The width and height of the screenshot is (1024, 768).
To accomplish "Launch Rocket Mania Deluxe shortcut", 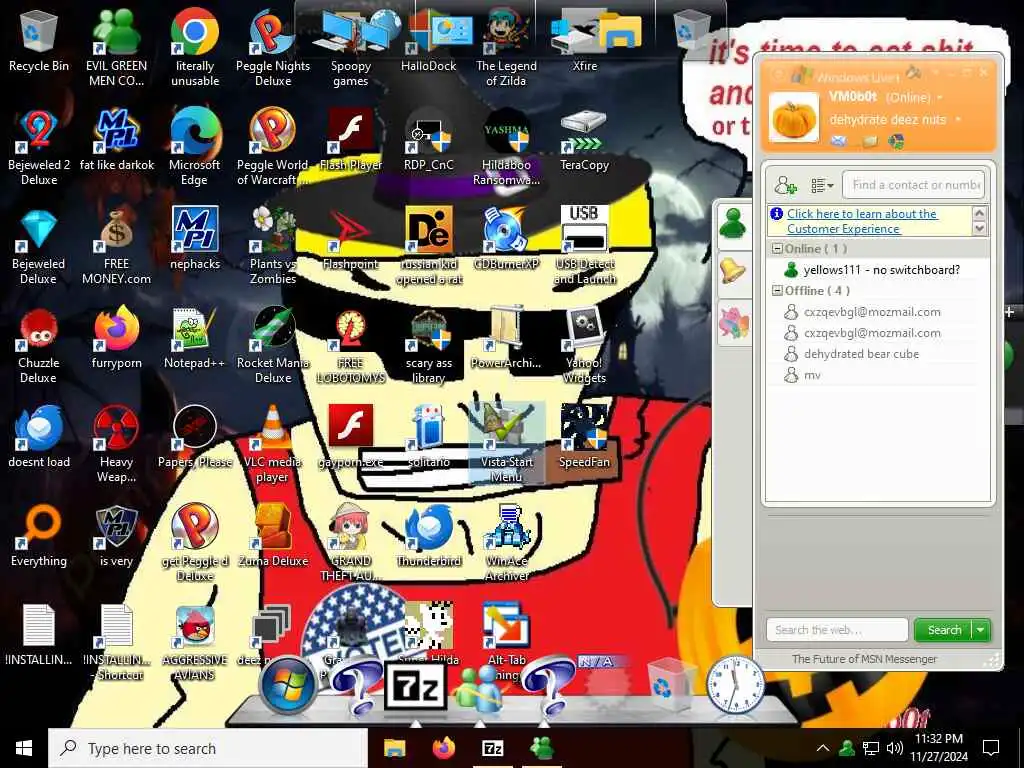I will [x=273, y=345].
